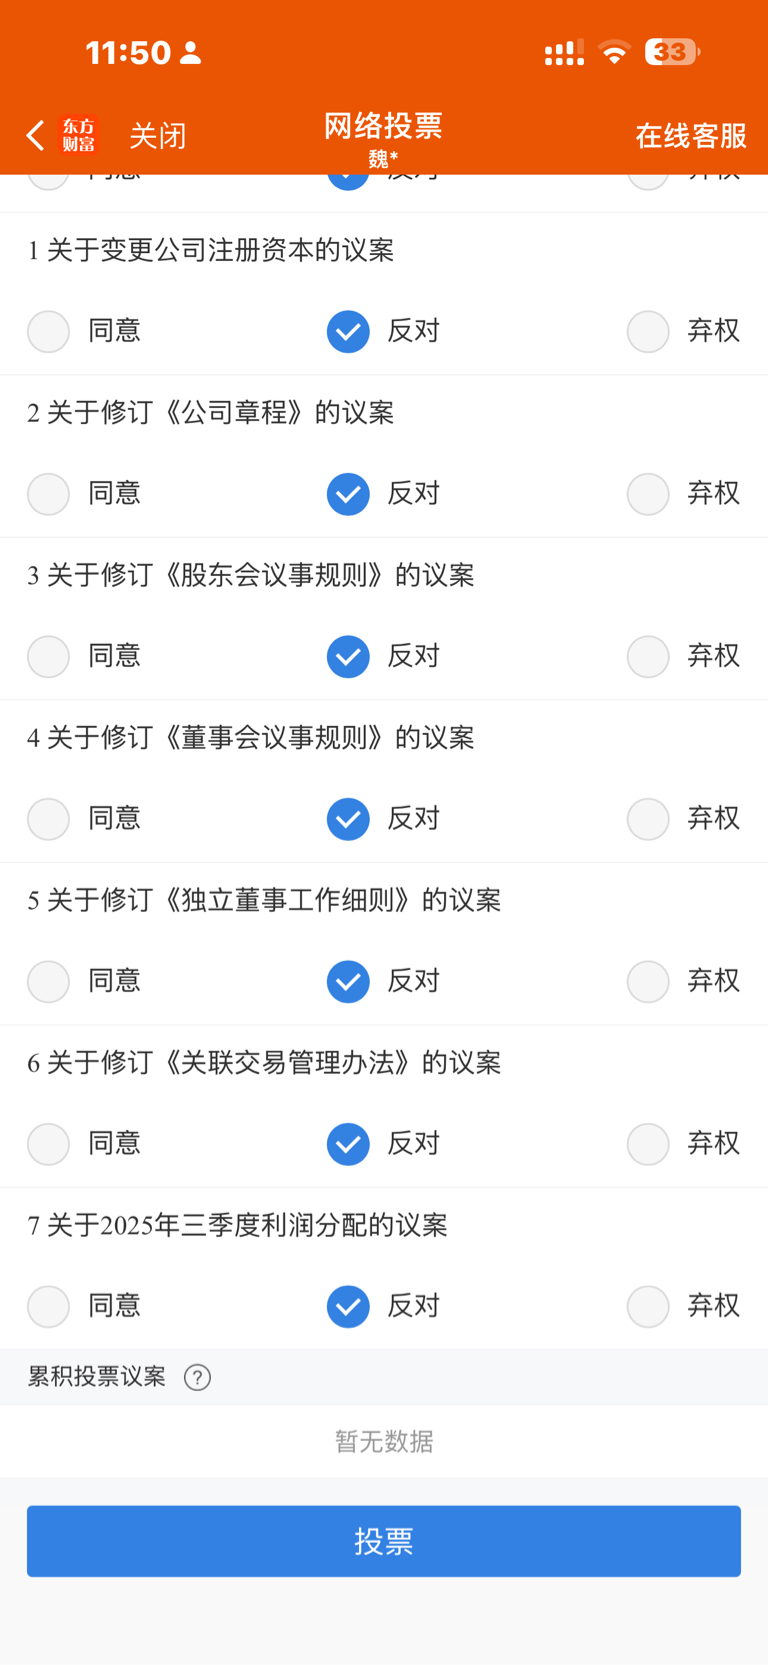Tap the 东方财富 logo icon
768x1665 pixels.
[x=79, y=135]
